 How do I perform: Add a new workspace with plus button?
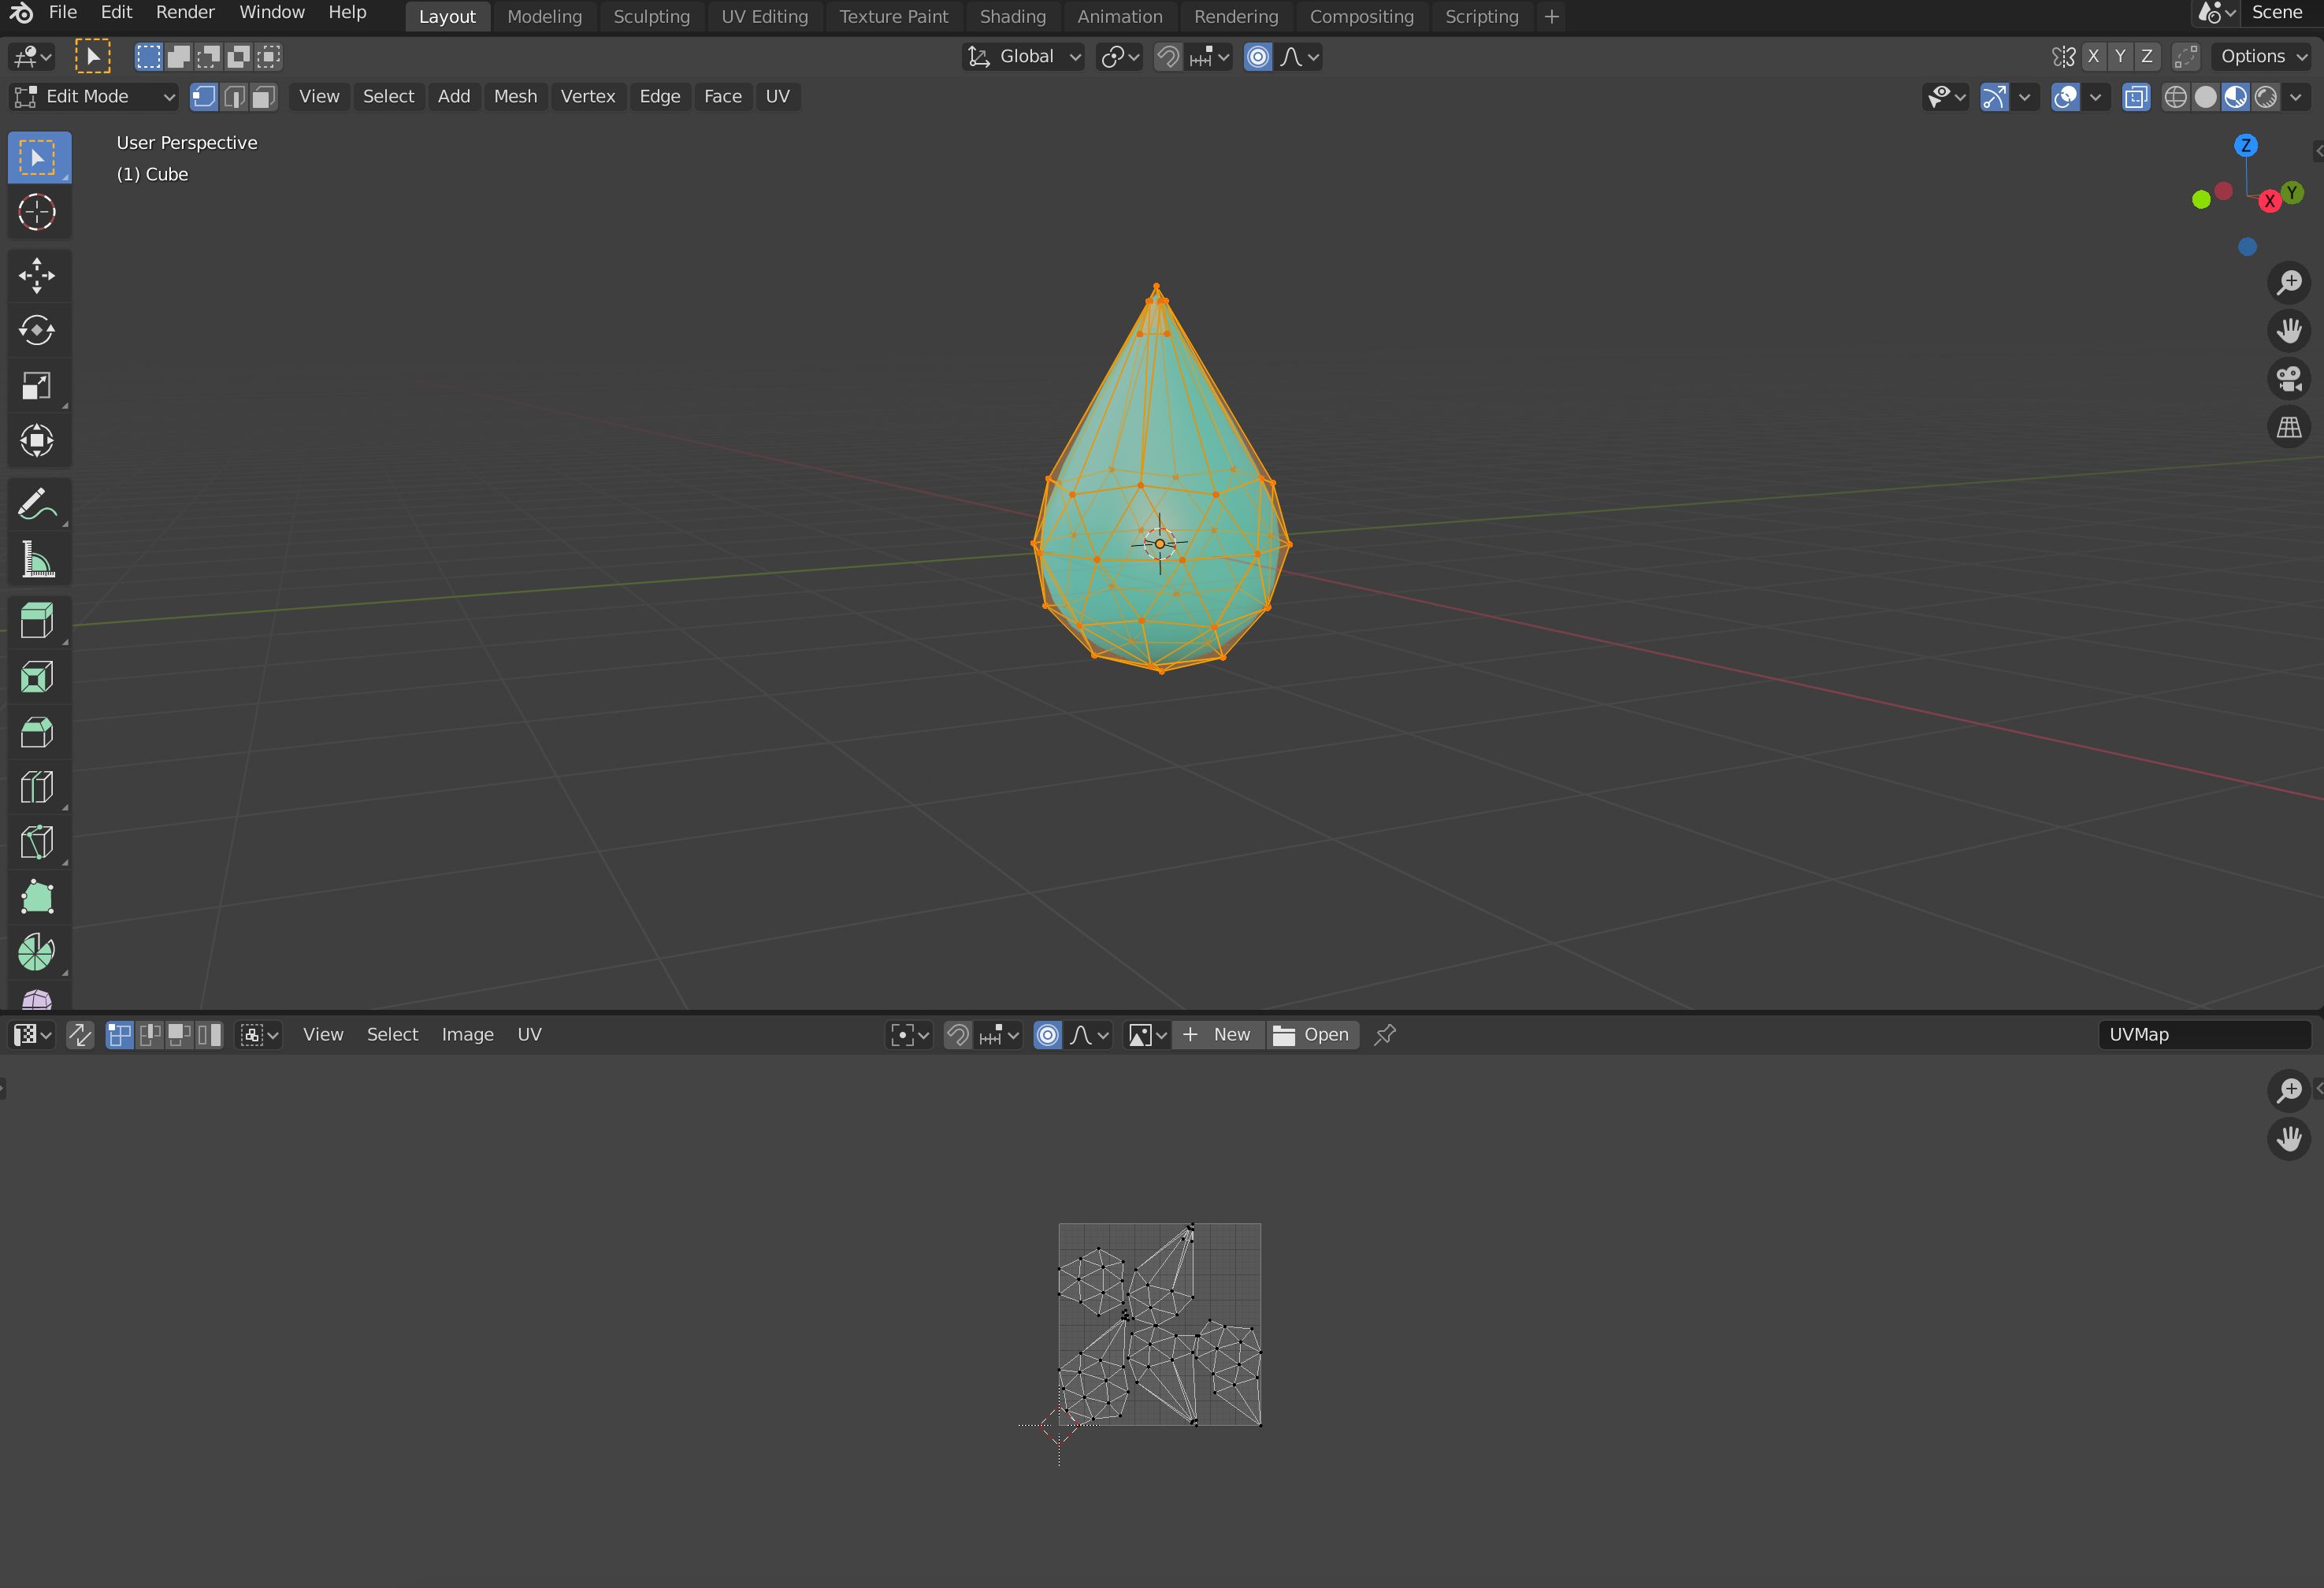point(1551,16)
